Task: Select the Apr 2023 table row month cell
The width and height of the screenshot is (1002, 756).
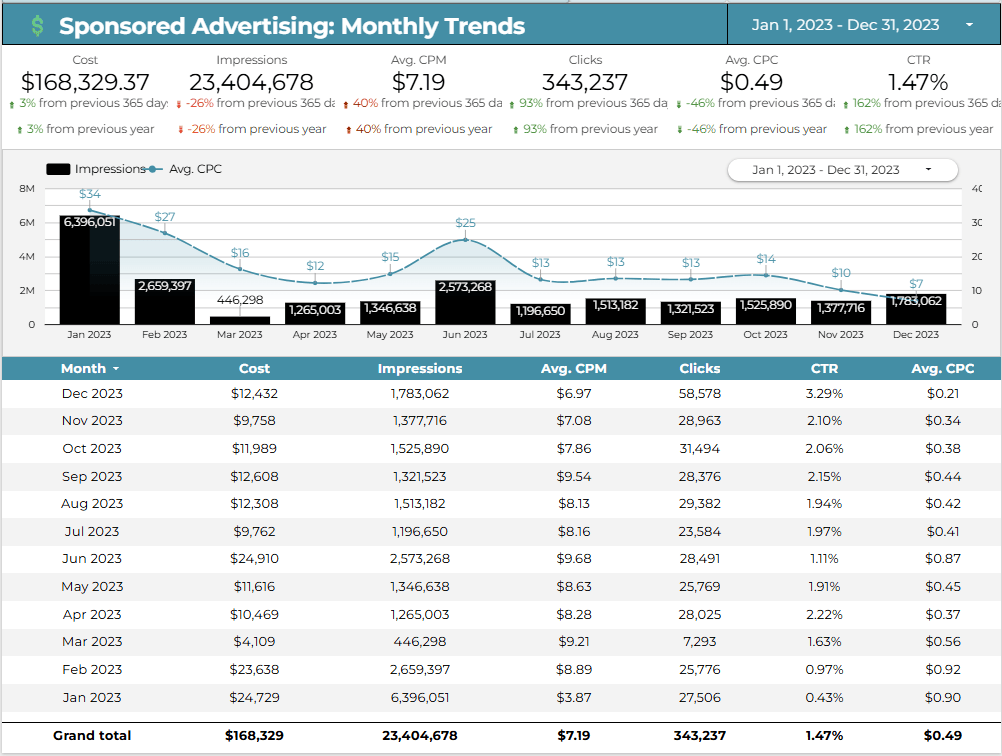Action: pyautogui.click(x=92, y=615)
